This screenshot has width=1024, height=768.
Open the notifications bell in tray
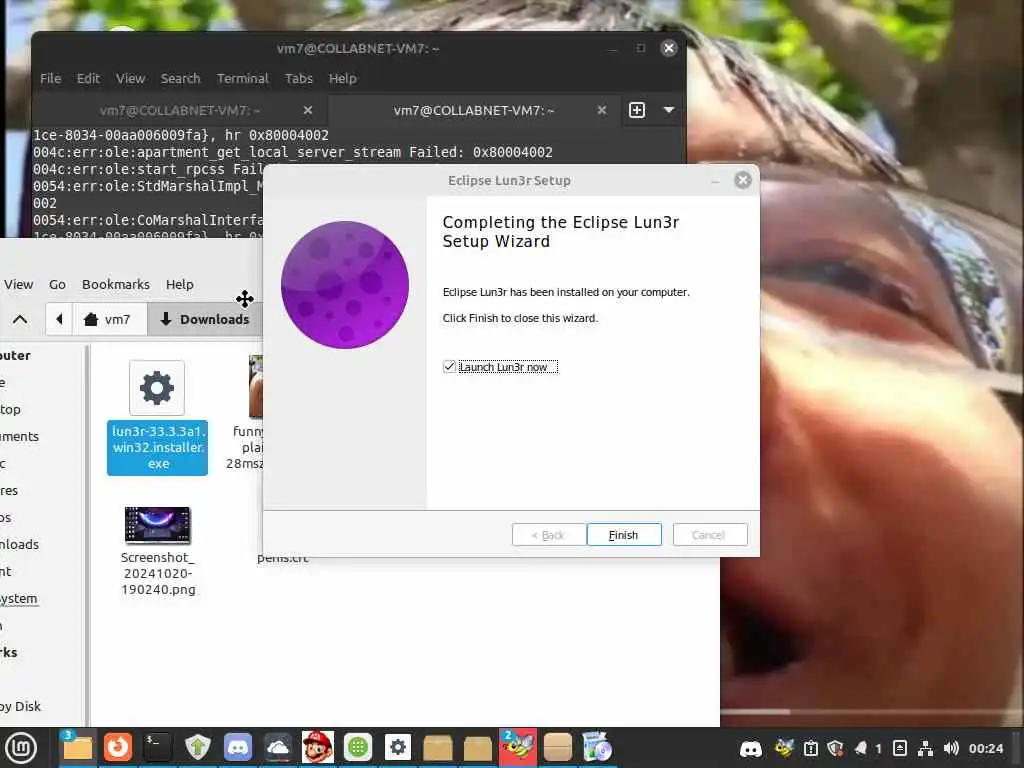click(861, 748)
